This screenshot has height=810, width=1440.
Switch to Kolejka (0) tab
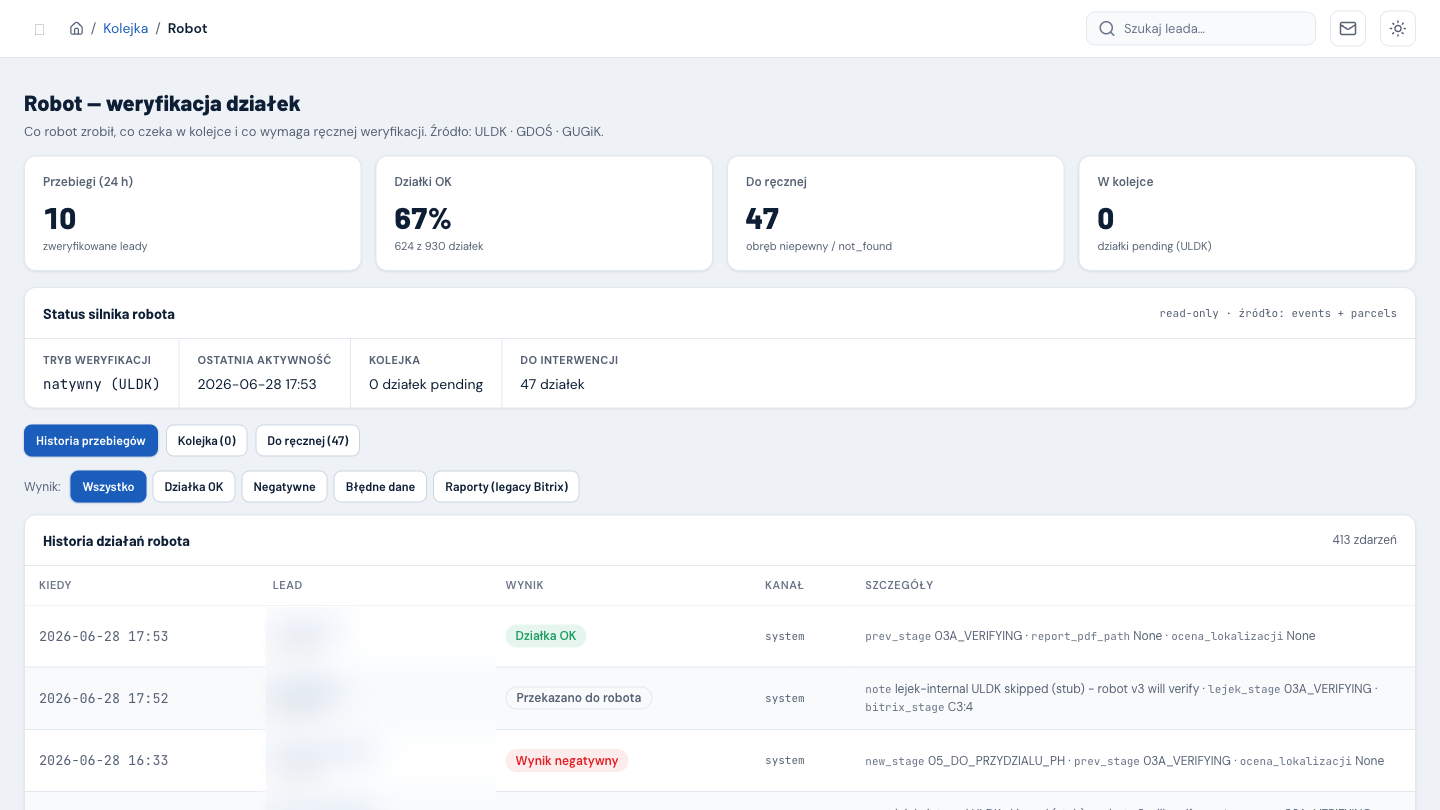(x=207, y=440)
